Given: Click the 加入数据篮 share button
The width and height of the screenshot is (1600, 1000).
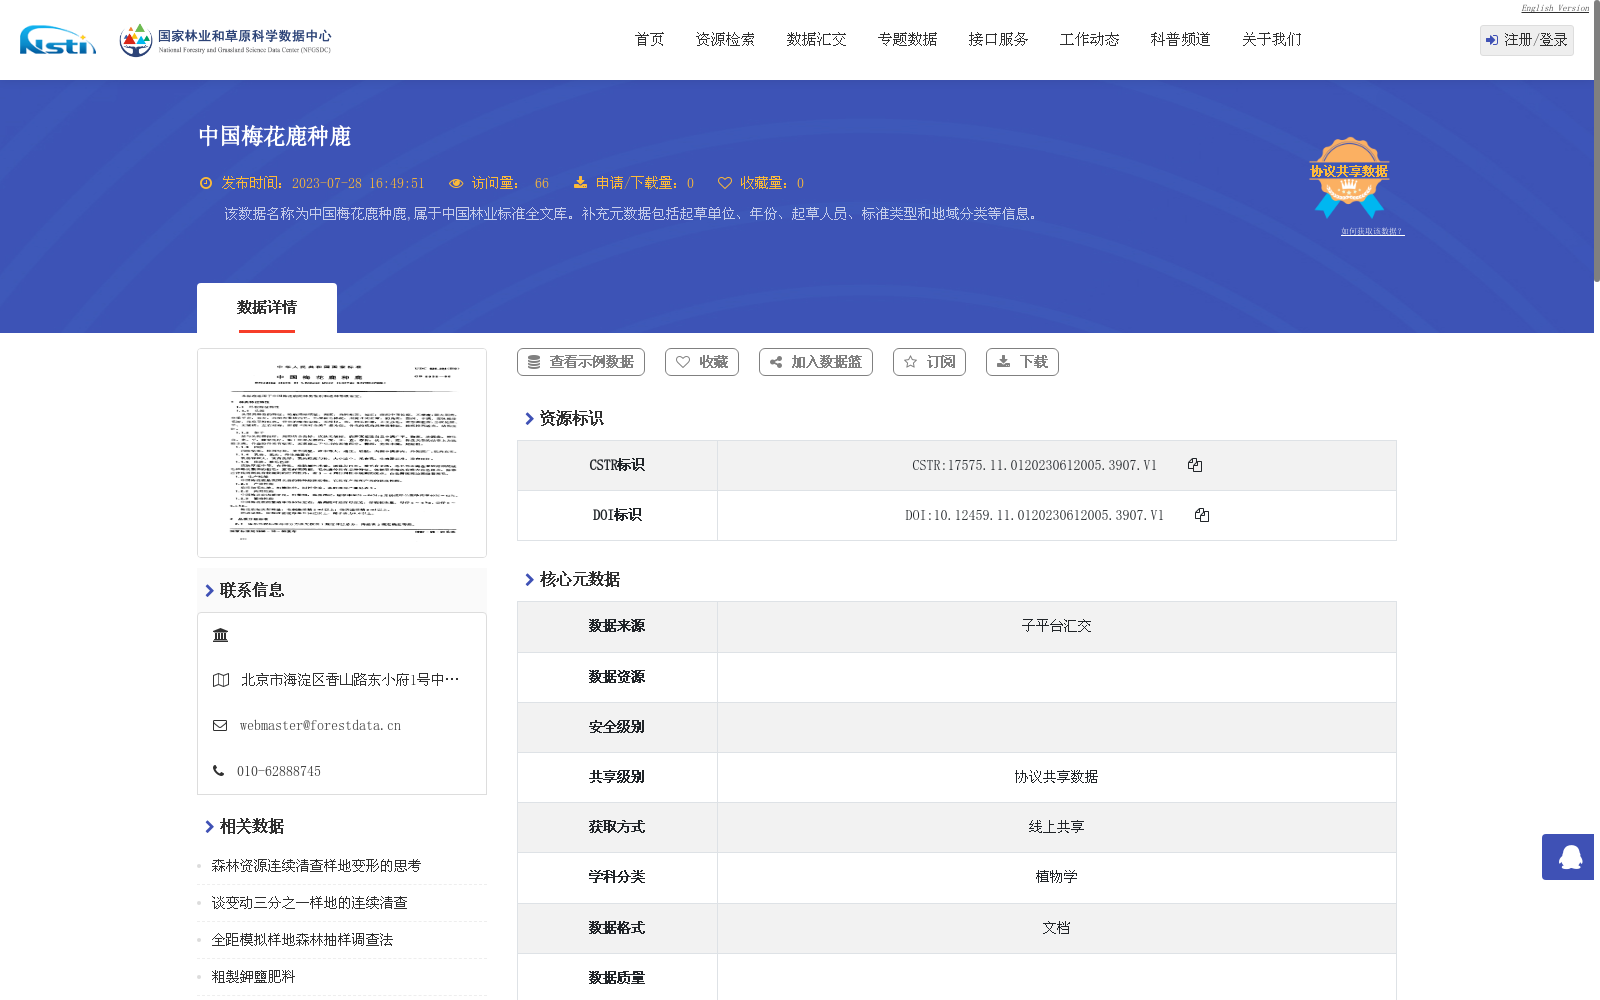Looking at the screenshot, I should pyautogui.click(x=815, y=362).
